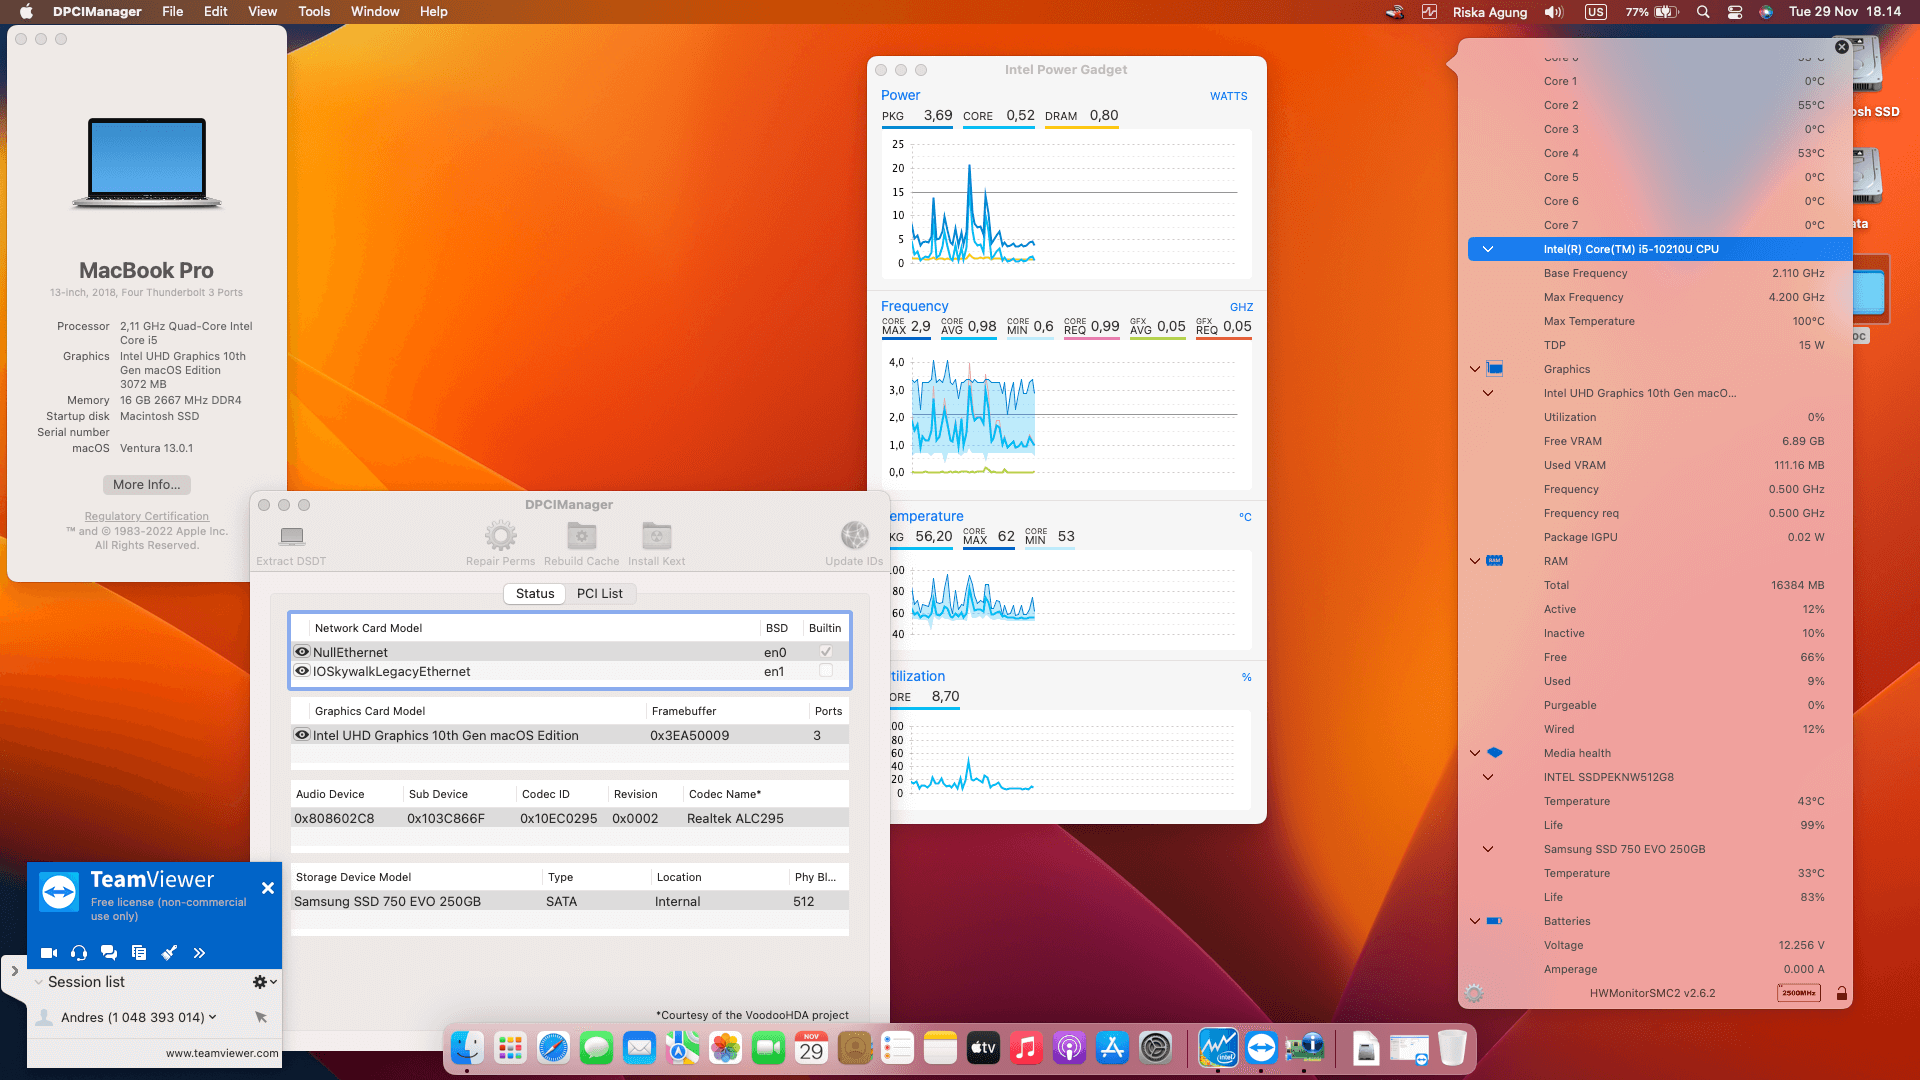Switch to PCI List tab in DPCIManager

[599, 593]
